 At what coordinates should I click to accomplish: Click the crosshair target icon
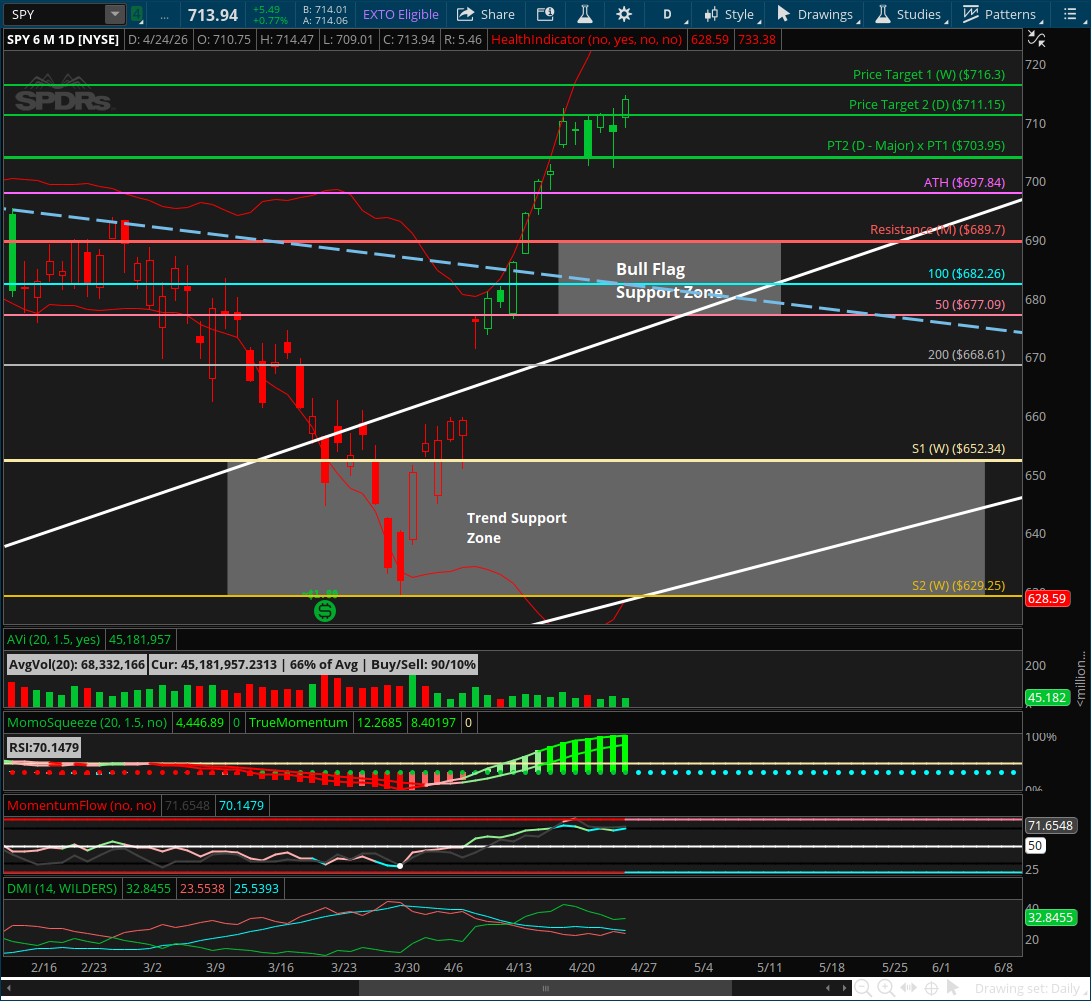click(x=931, y=988)
